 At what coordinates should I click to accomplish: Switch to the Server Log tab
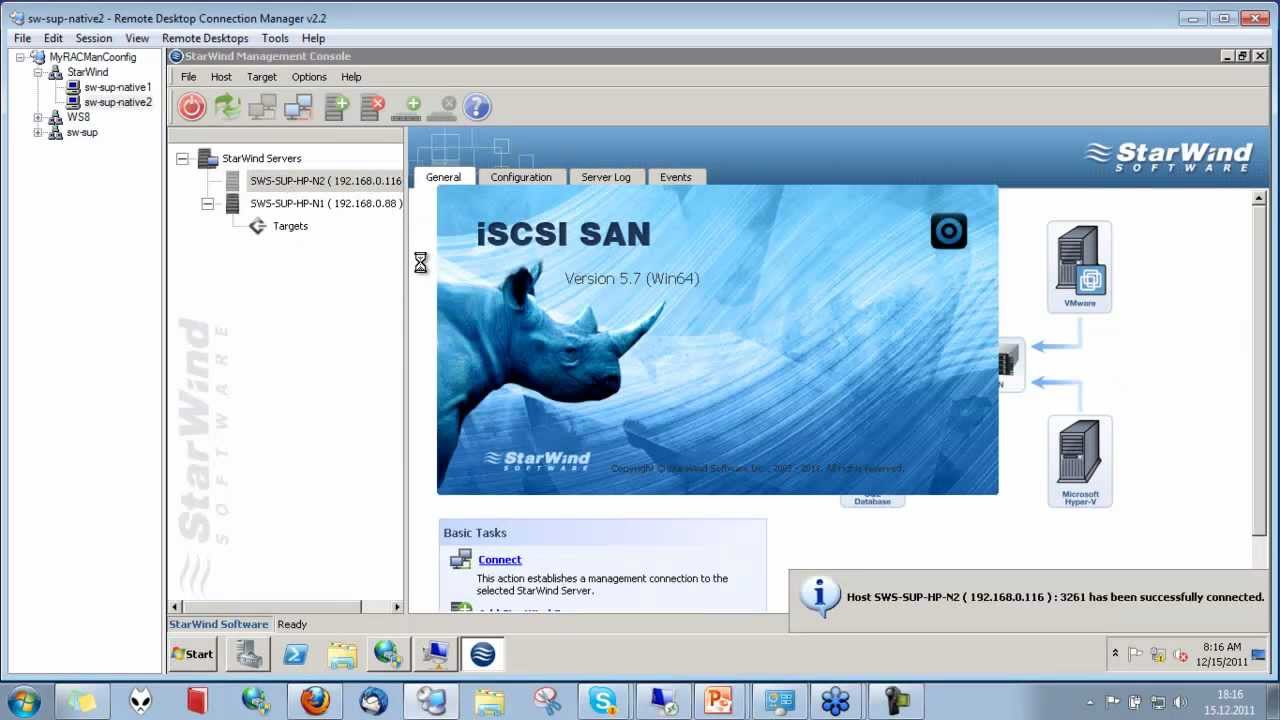(x=606, y=177)
